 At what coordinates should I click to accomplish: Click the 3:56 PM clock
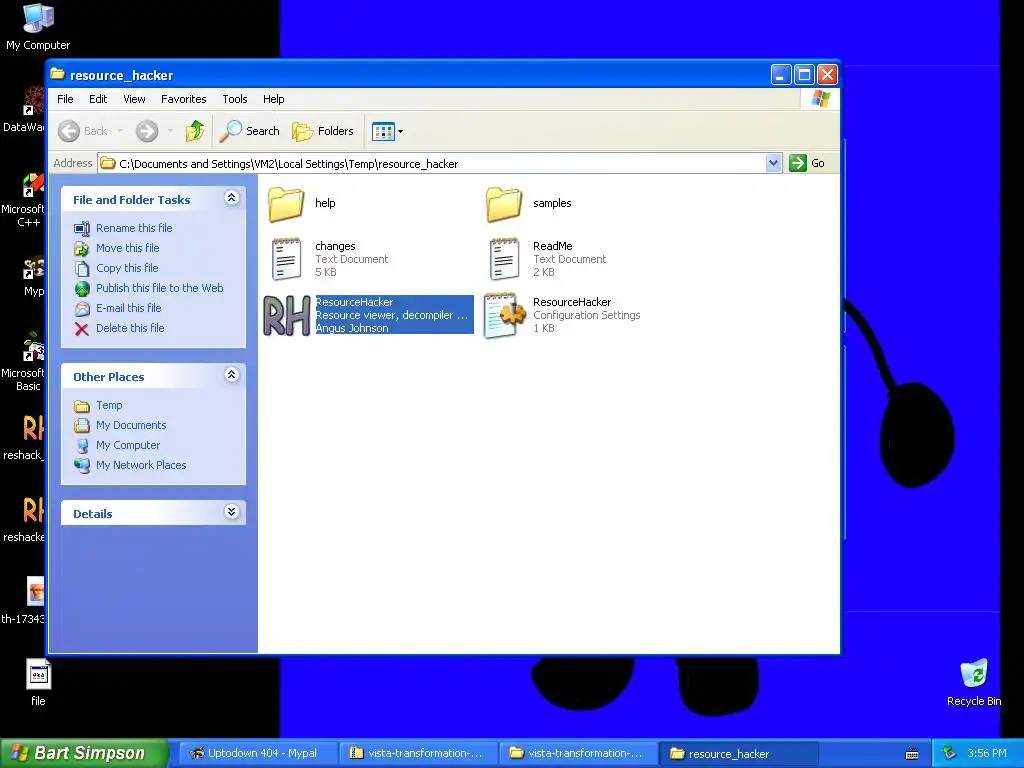coord(987,753)
